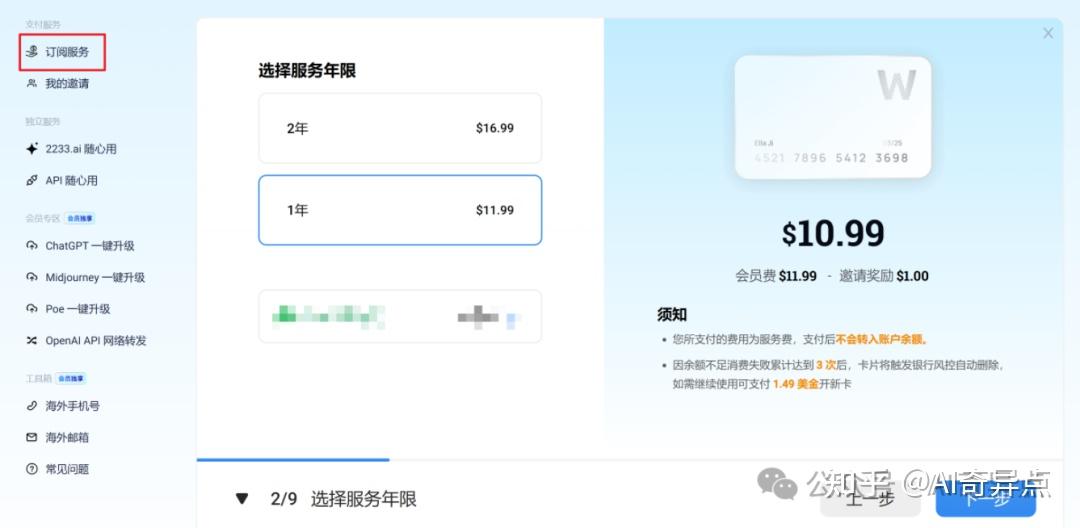Click the 上一步 button

pos(870,498)
